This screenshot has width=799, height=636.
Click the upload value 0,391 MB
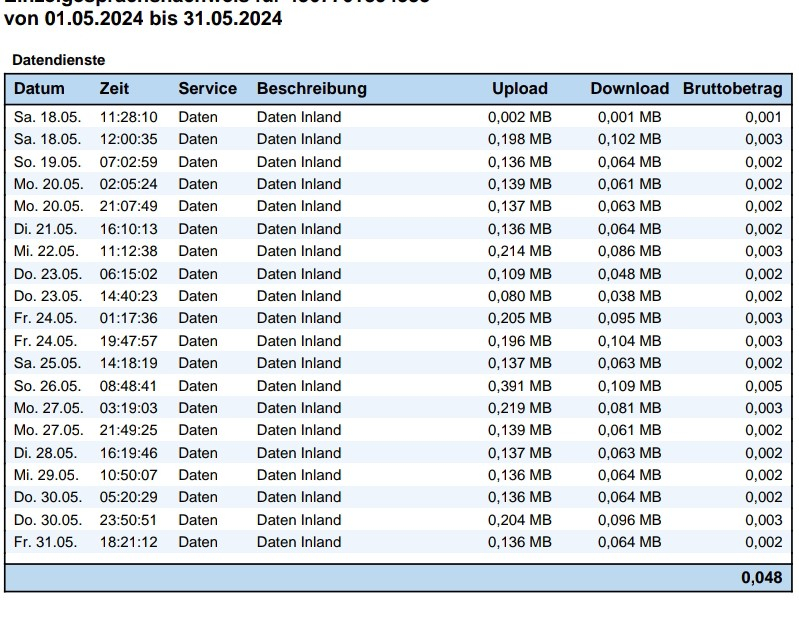pyautogui.click(x=519, y=386)
